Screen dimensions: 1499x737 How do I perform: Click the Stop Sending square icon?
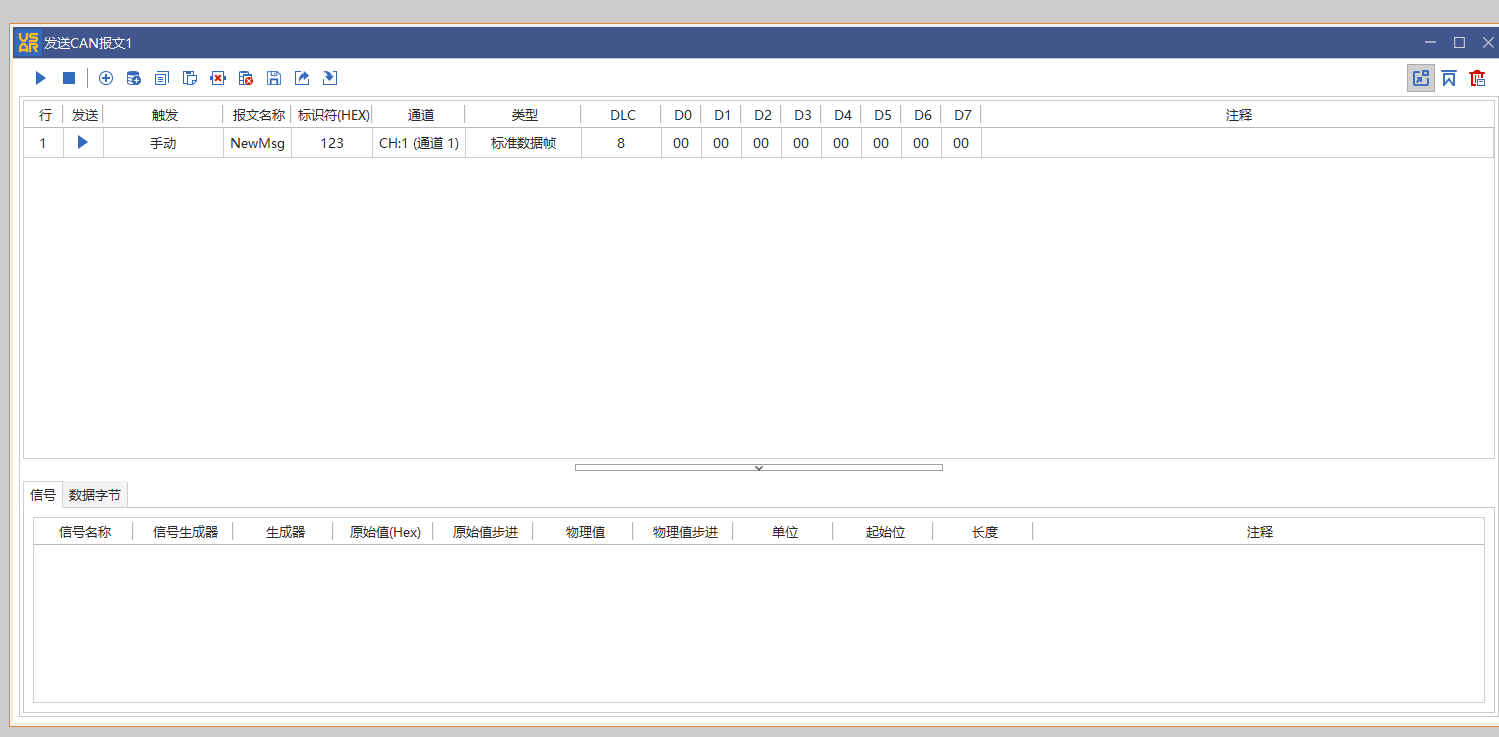point(68,78)
